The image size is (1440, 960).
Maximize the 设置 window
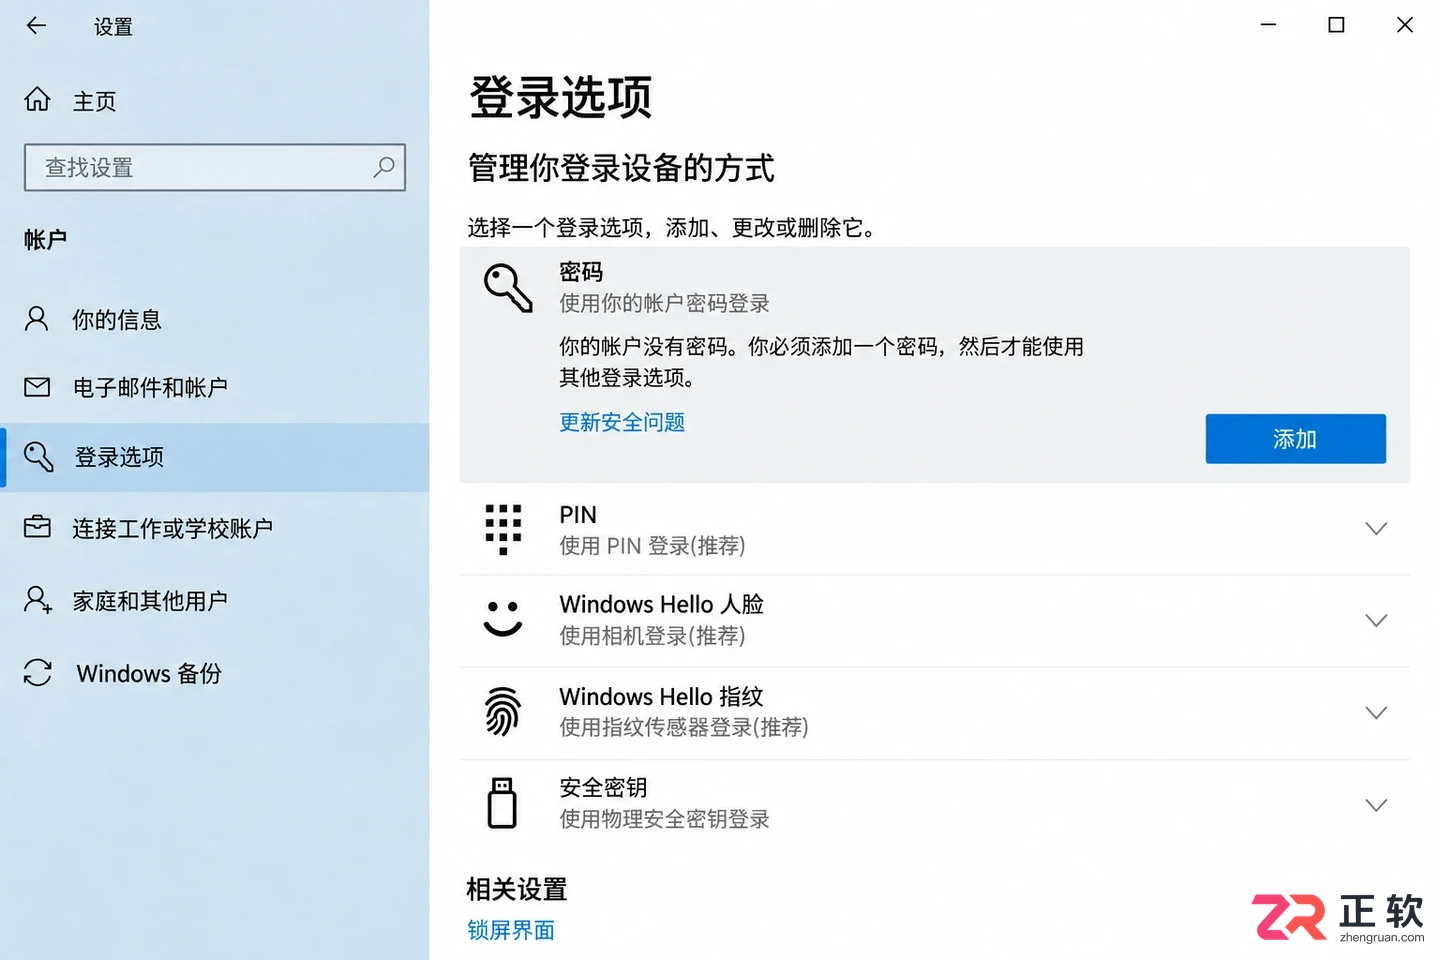(x=1336, y=25)
